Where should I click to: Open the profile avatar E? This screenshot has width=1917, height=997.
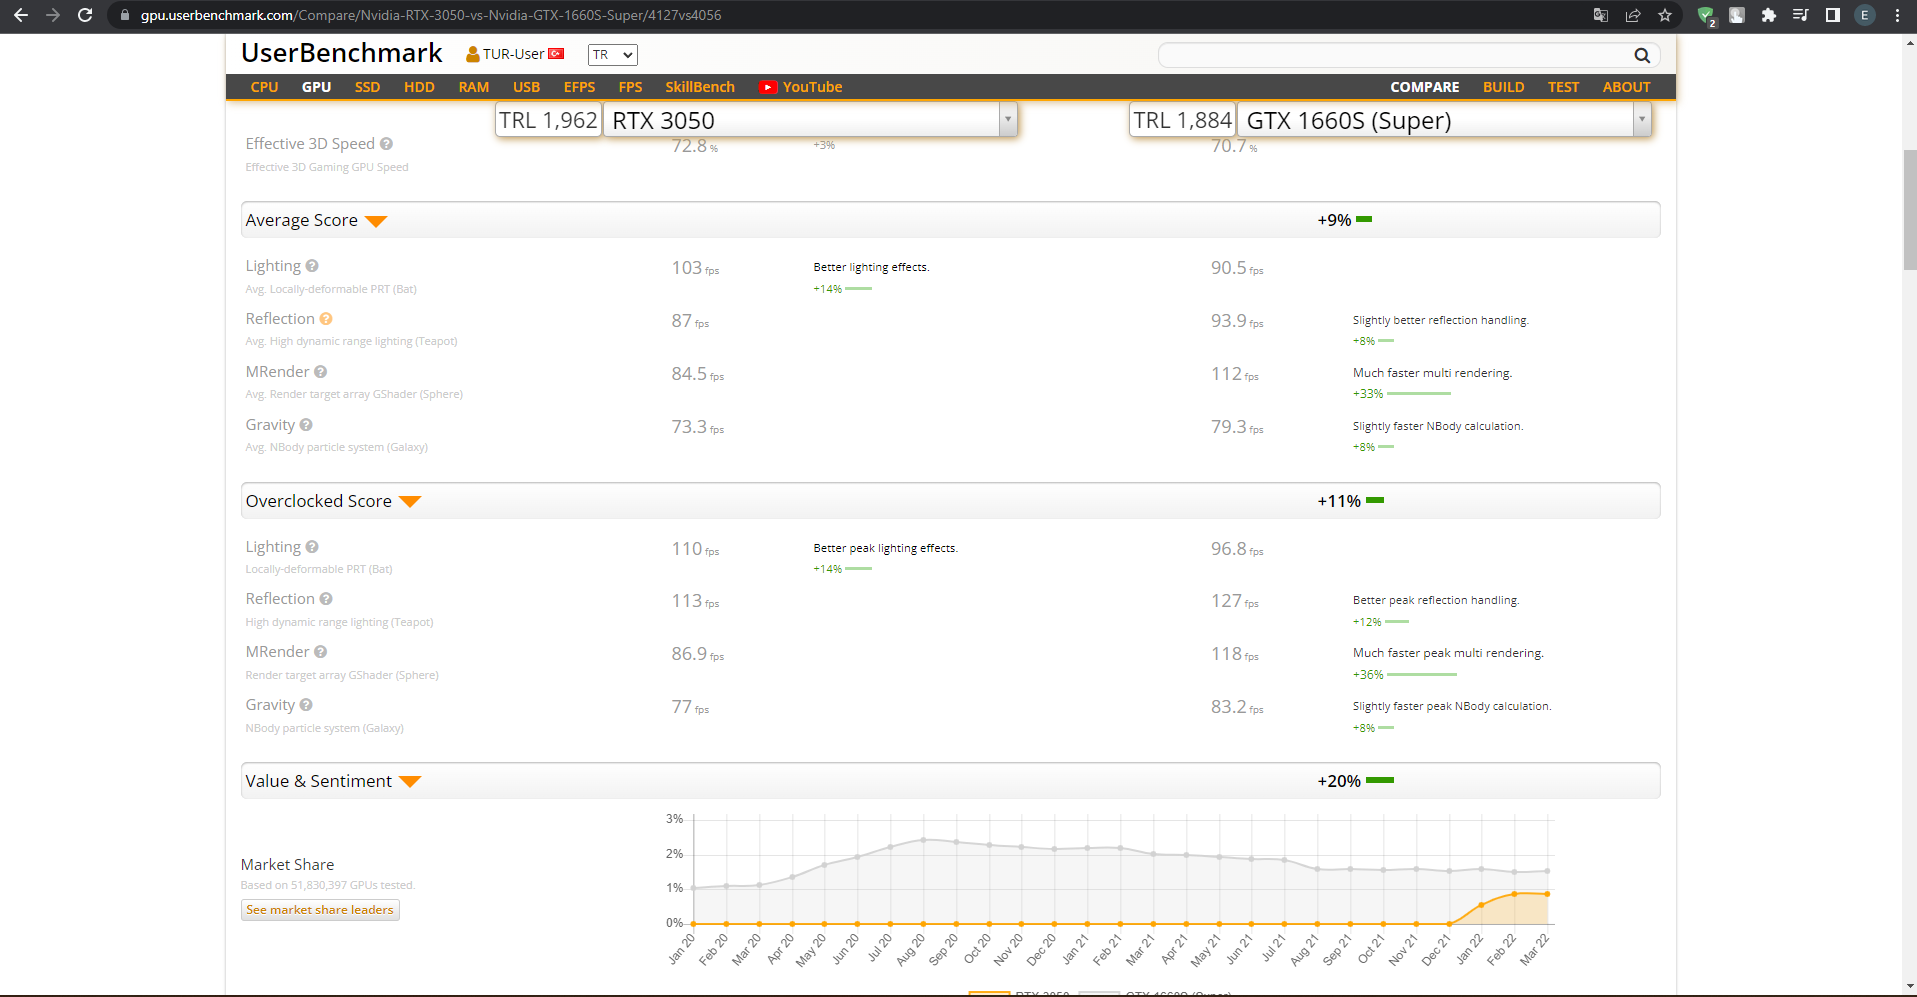(1864, 15)
